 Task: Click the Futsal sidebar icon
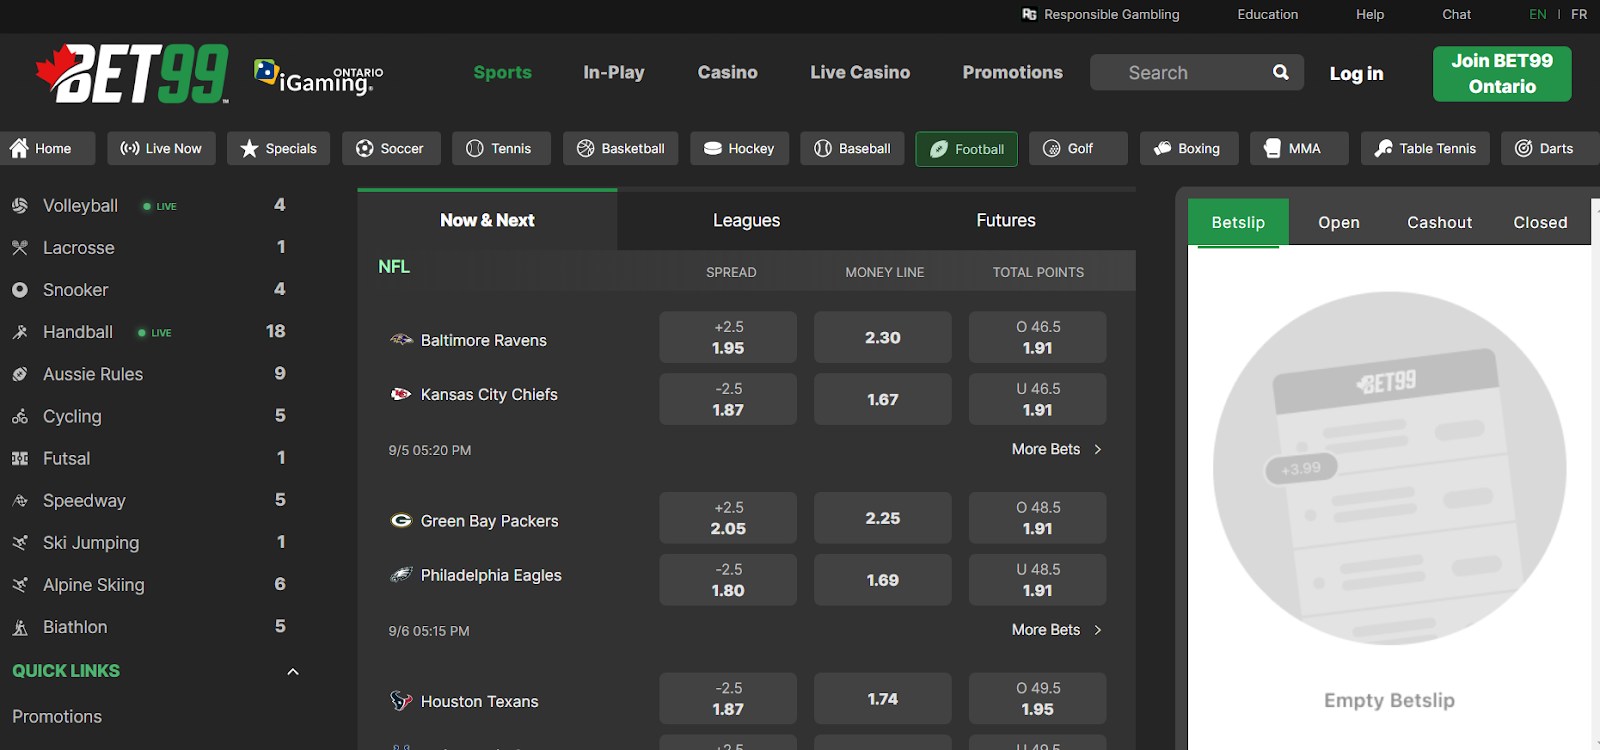pyautogui.click(x=20, y=458)
